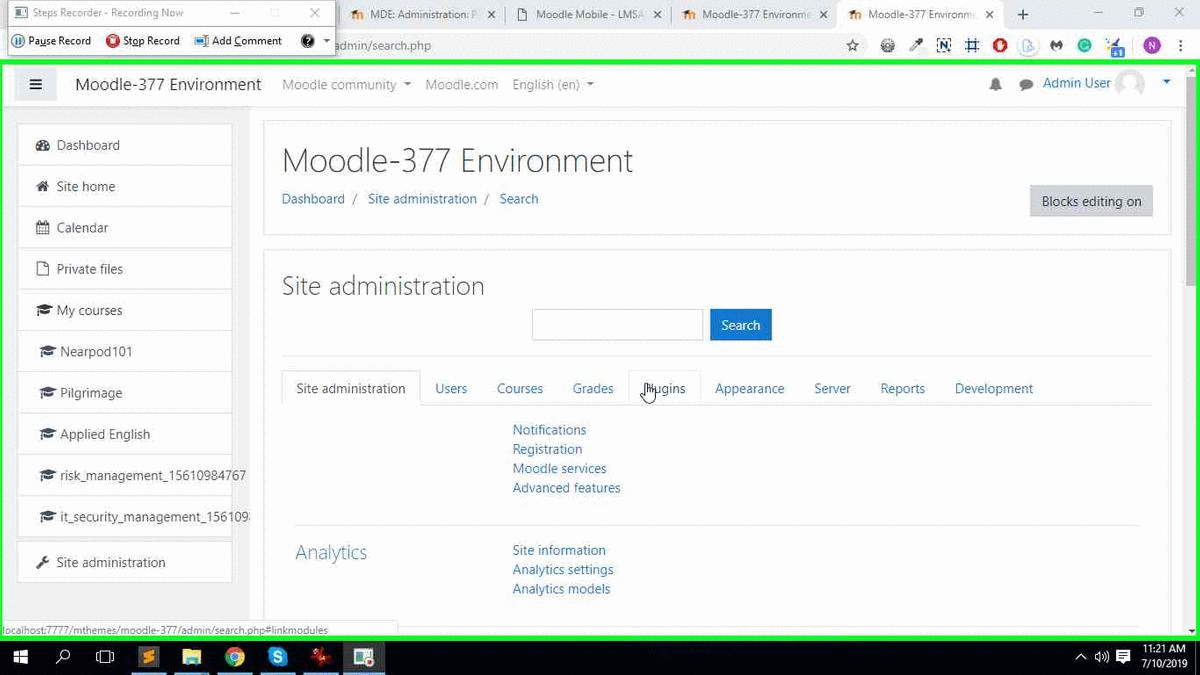Click the Search button
The width and height of the screenshot is (1200, 675).
coord(741,325)
